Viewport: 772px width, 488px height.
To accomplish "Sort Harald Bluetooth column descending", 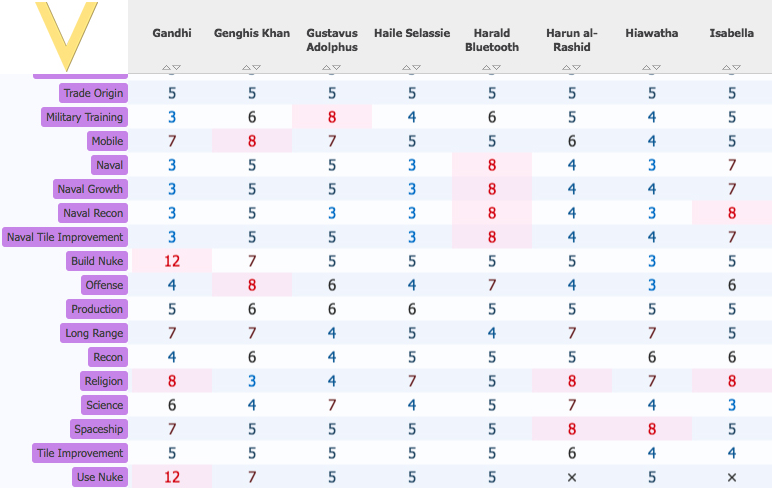I will [497, 67].
